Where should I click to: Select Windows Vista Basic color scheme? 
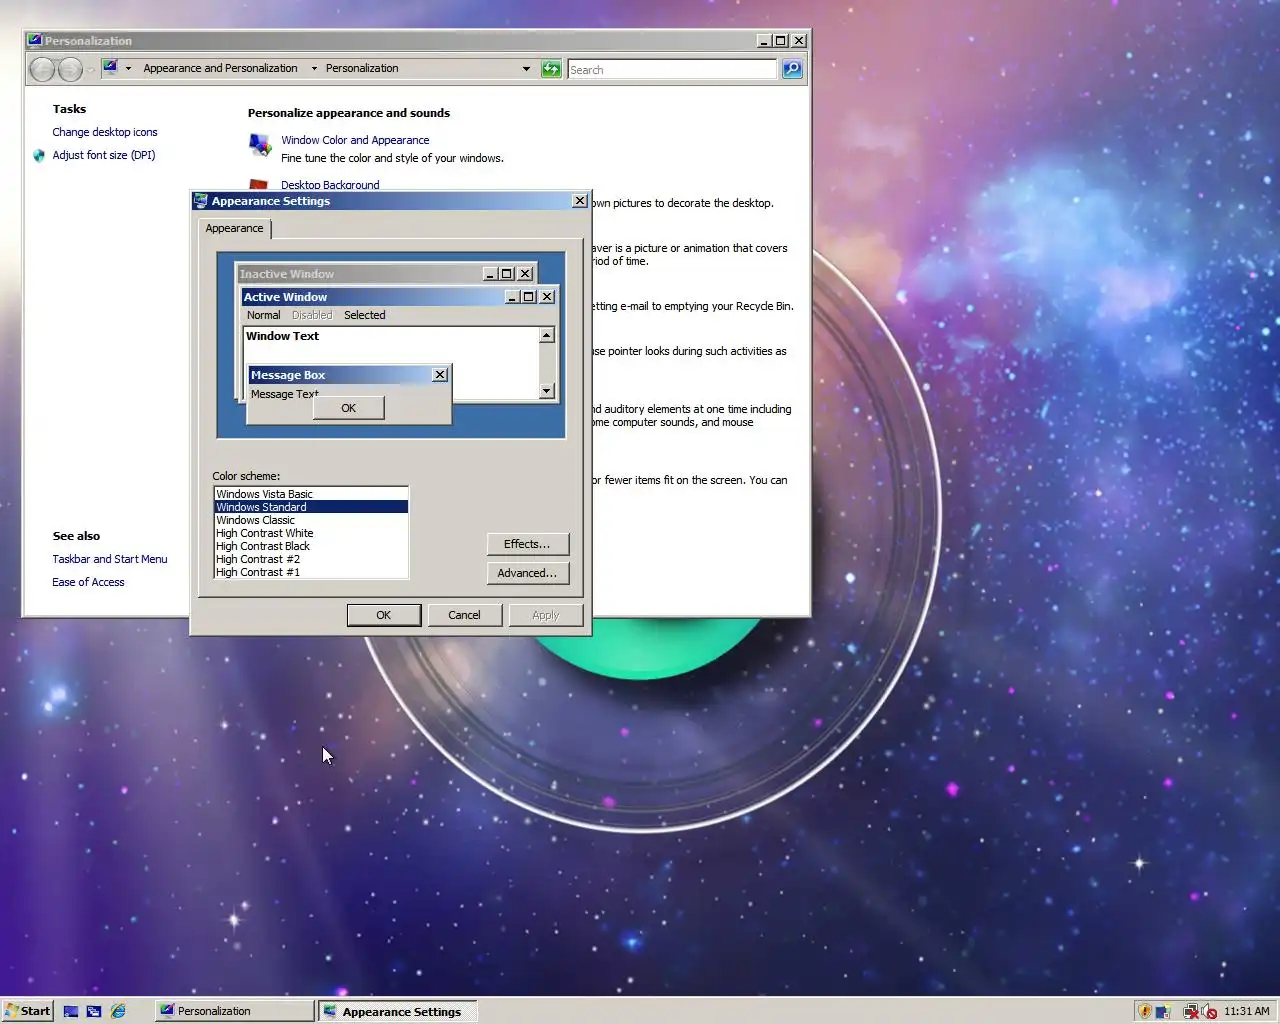tap(311, 494)
